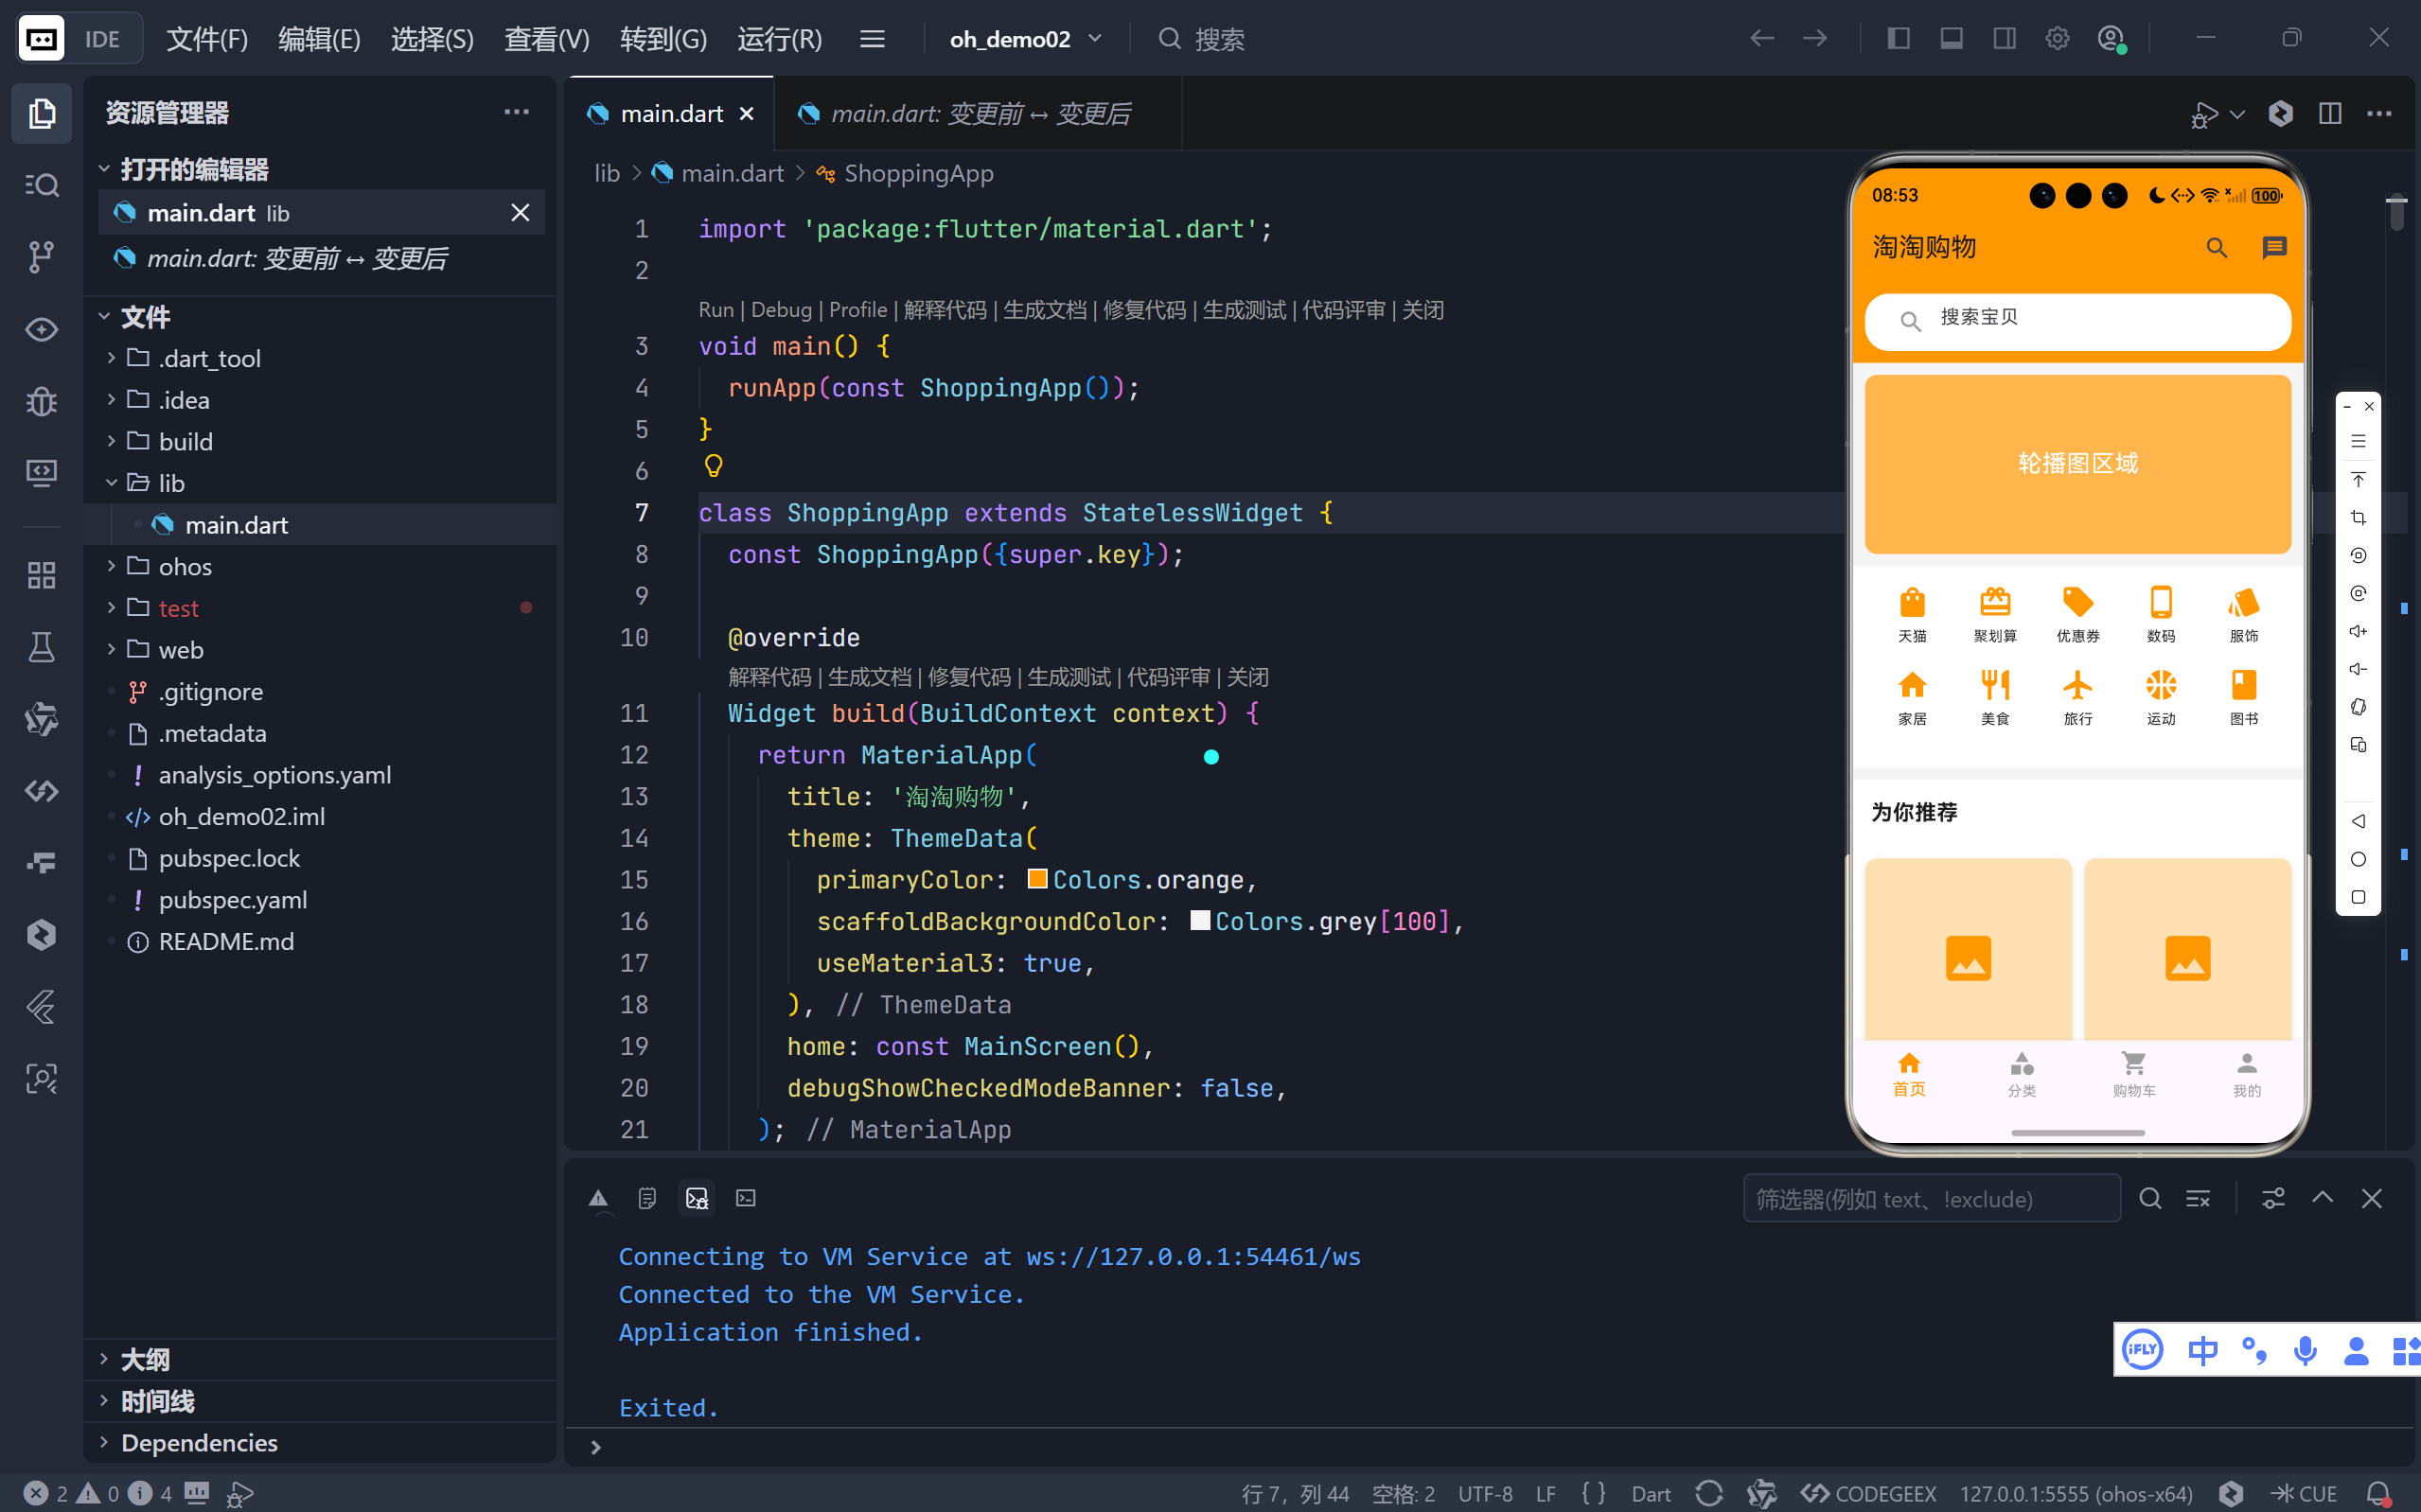
Task: Click the console filter input field
Action: pos(1930,1199)
